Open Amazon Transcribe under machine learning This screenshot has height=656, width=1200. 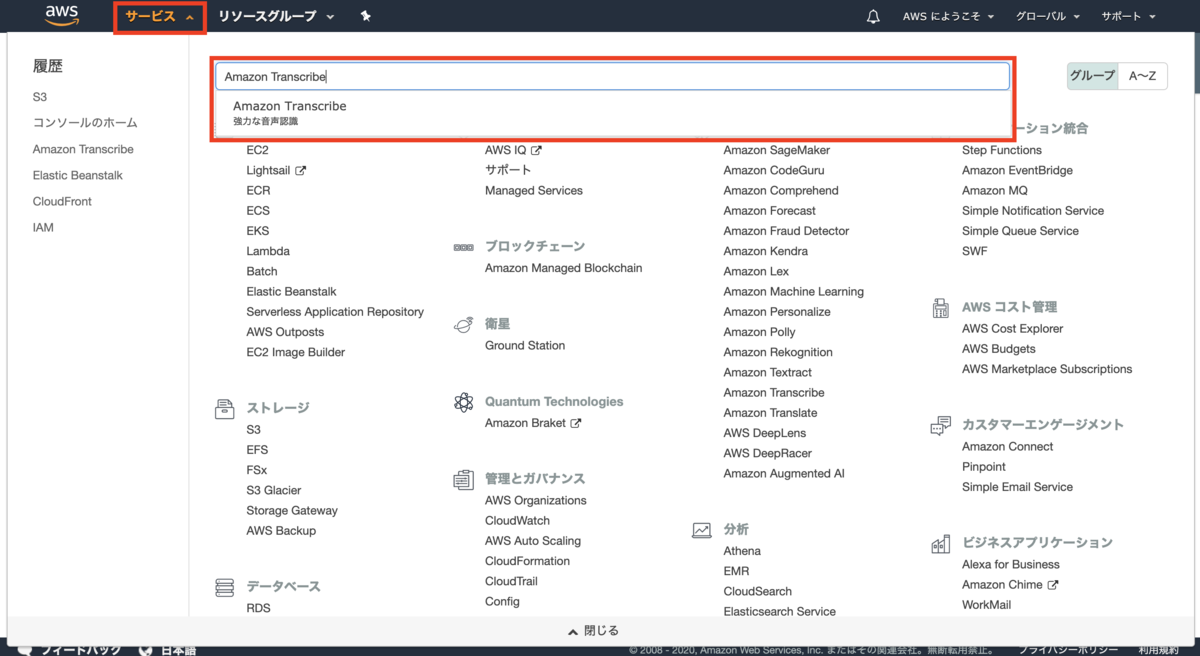(774, 392)
